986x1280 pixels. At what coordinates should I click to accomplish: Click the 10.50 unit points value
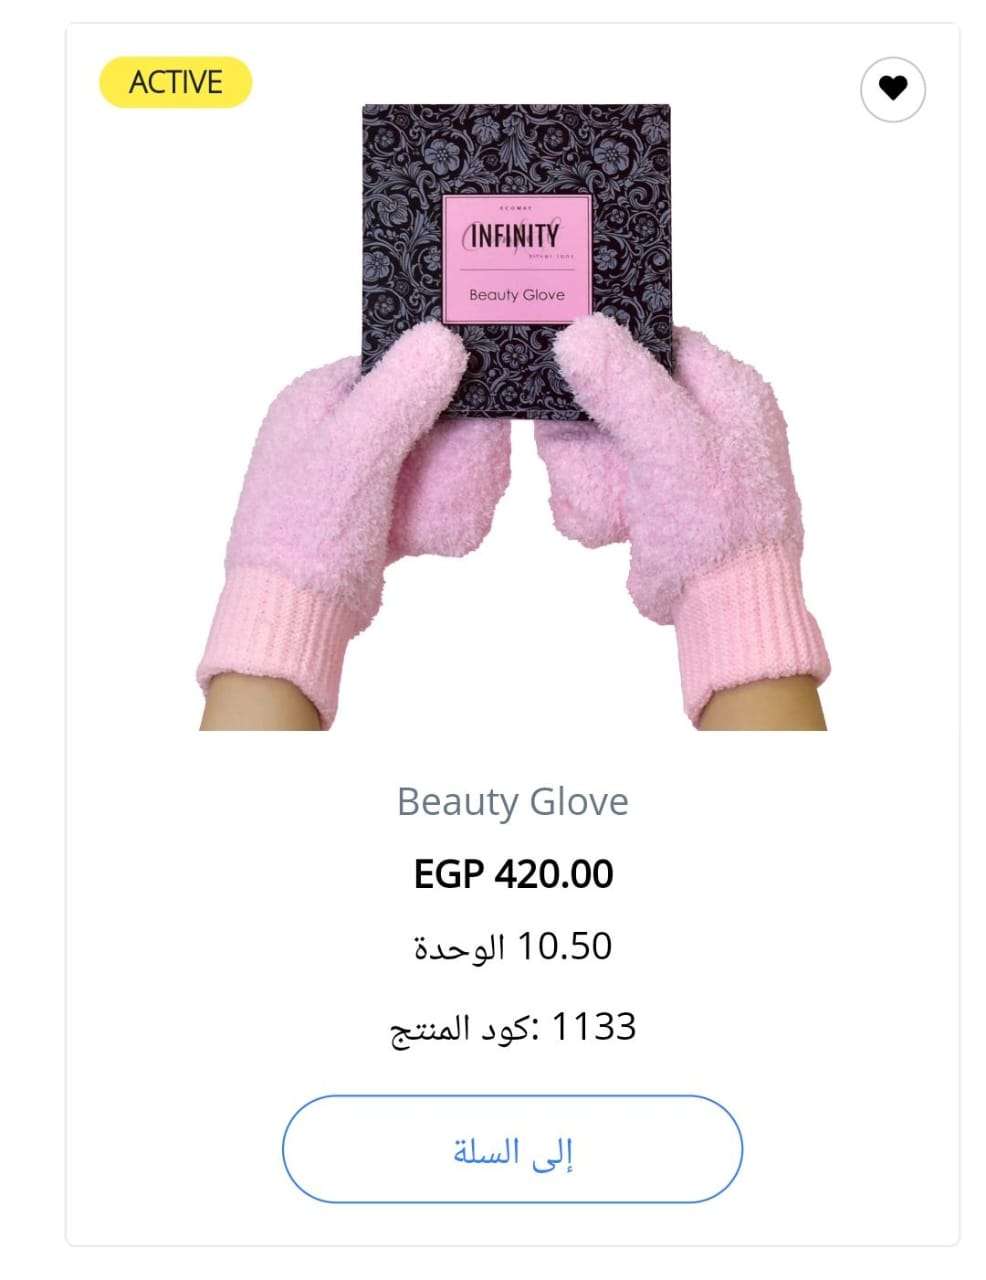pyautogui.click(x=564, y=946)
